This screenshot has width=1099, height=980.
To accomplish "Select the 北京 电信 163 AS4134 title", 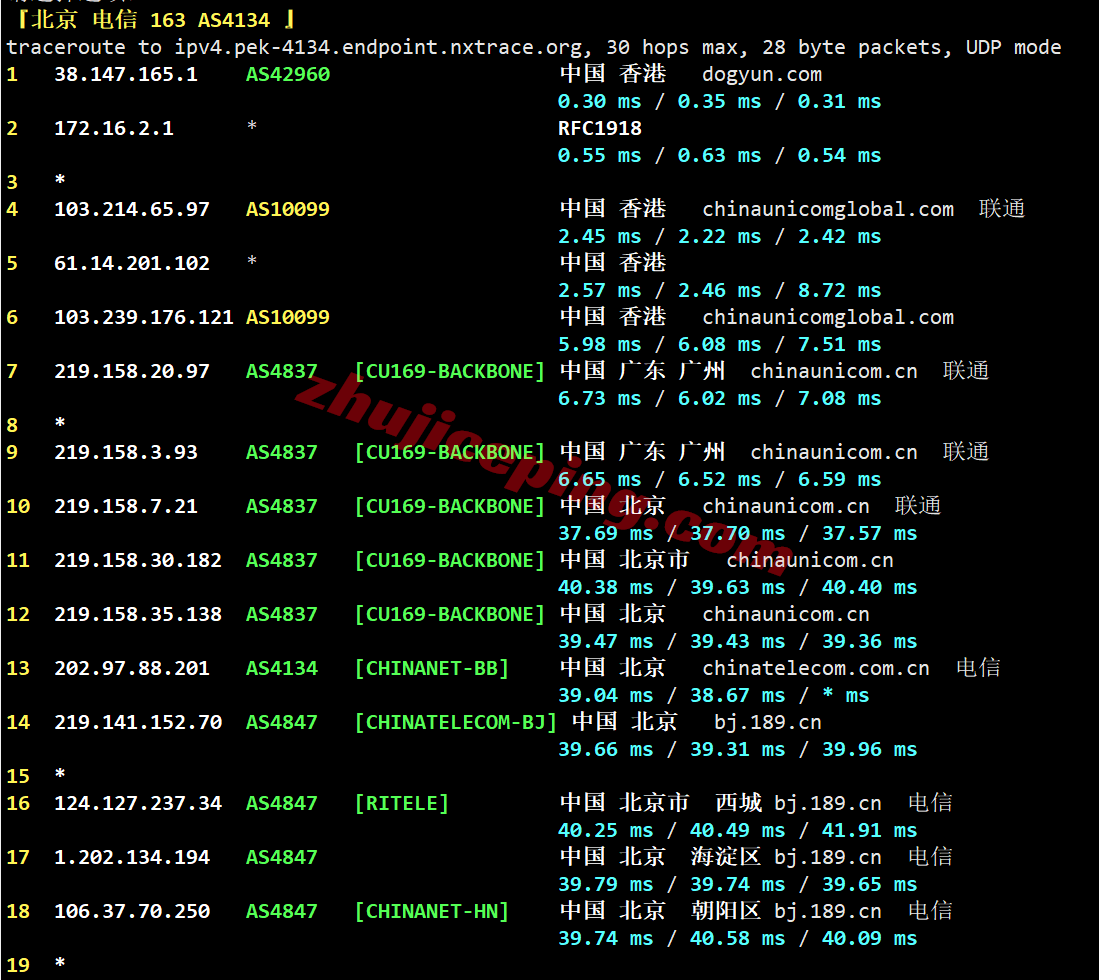I will coord(155,20).
